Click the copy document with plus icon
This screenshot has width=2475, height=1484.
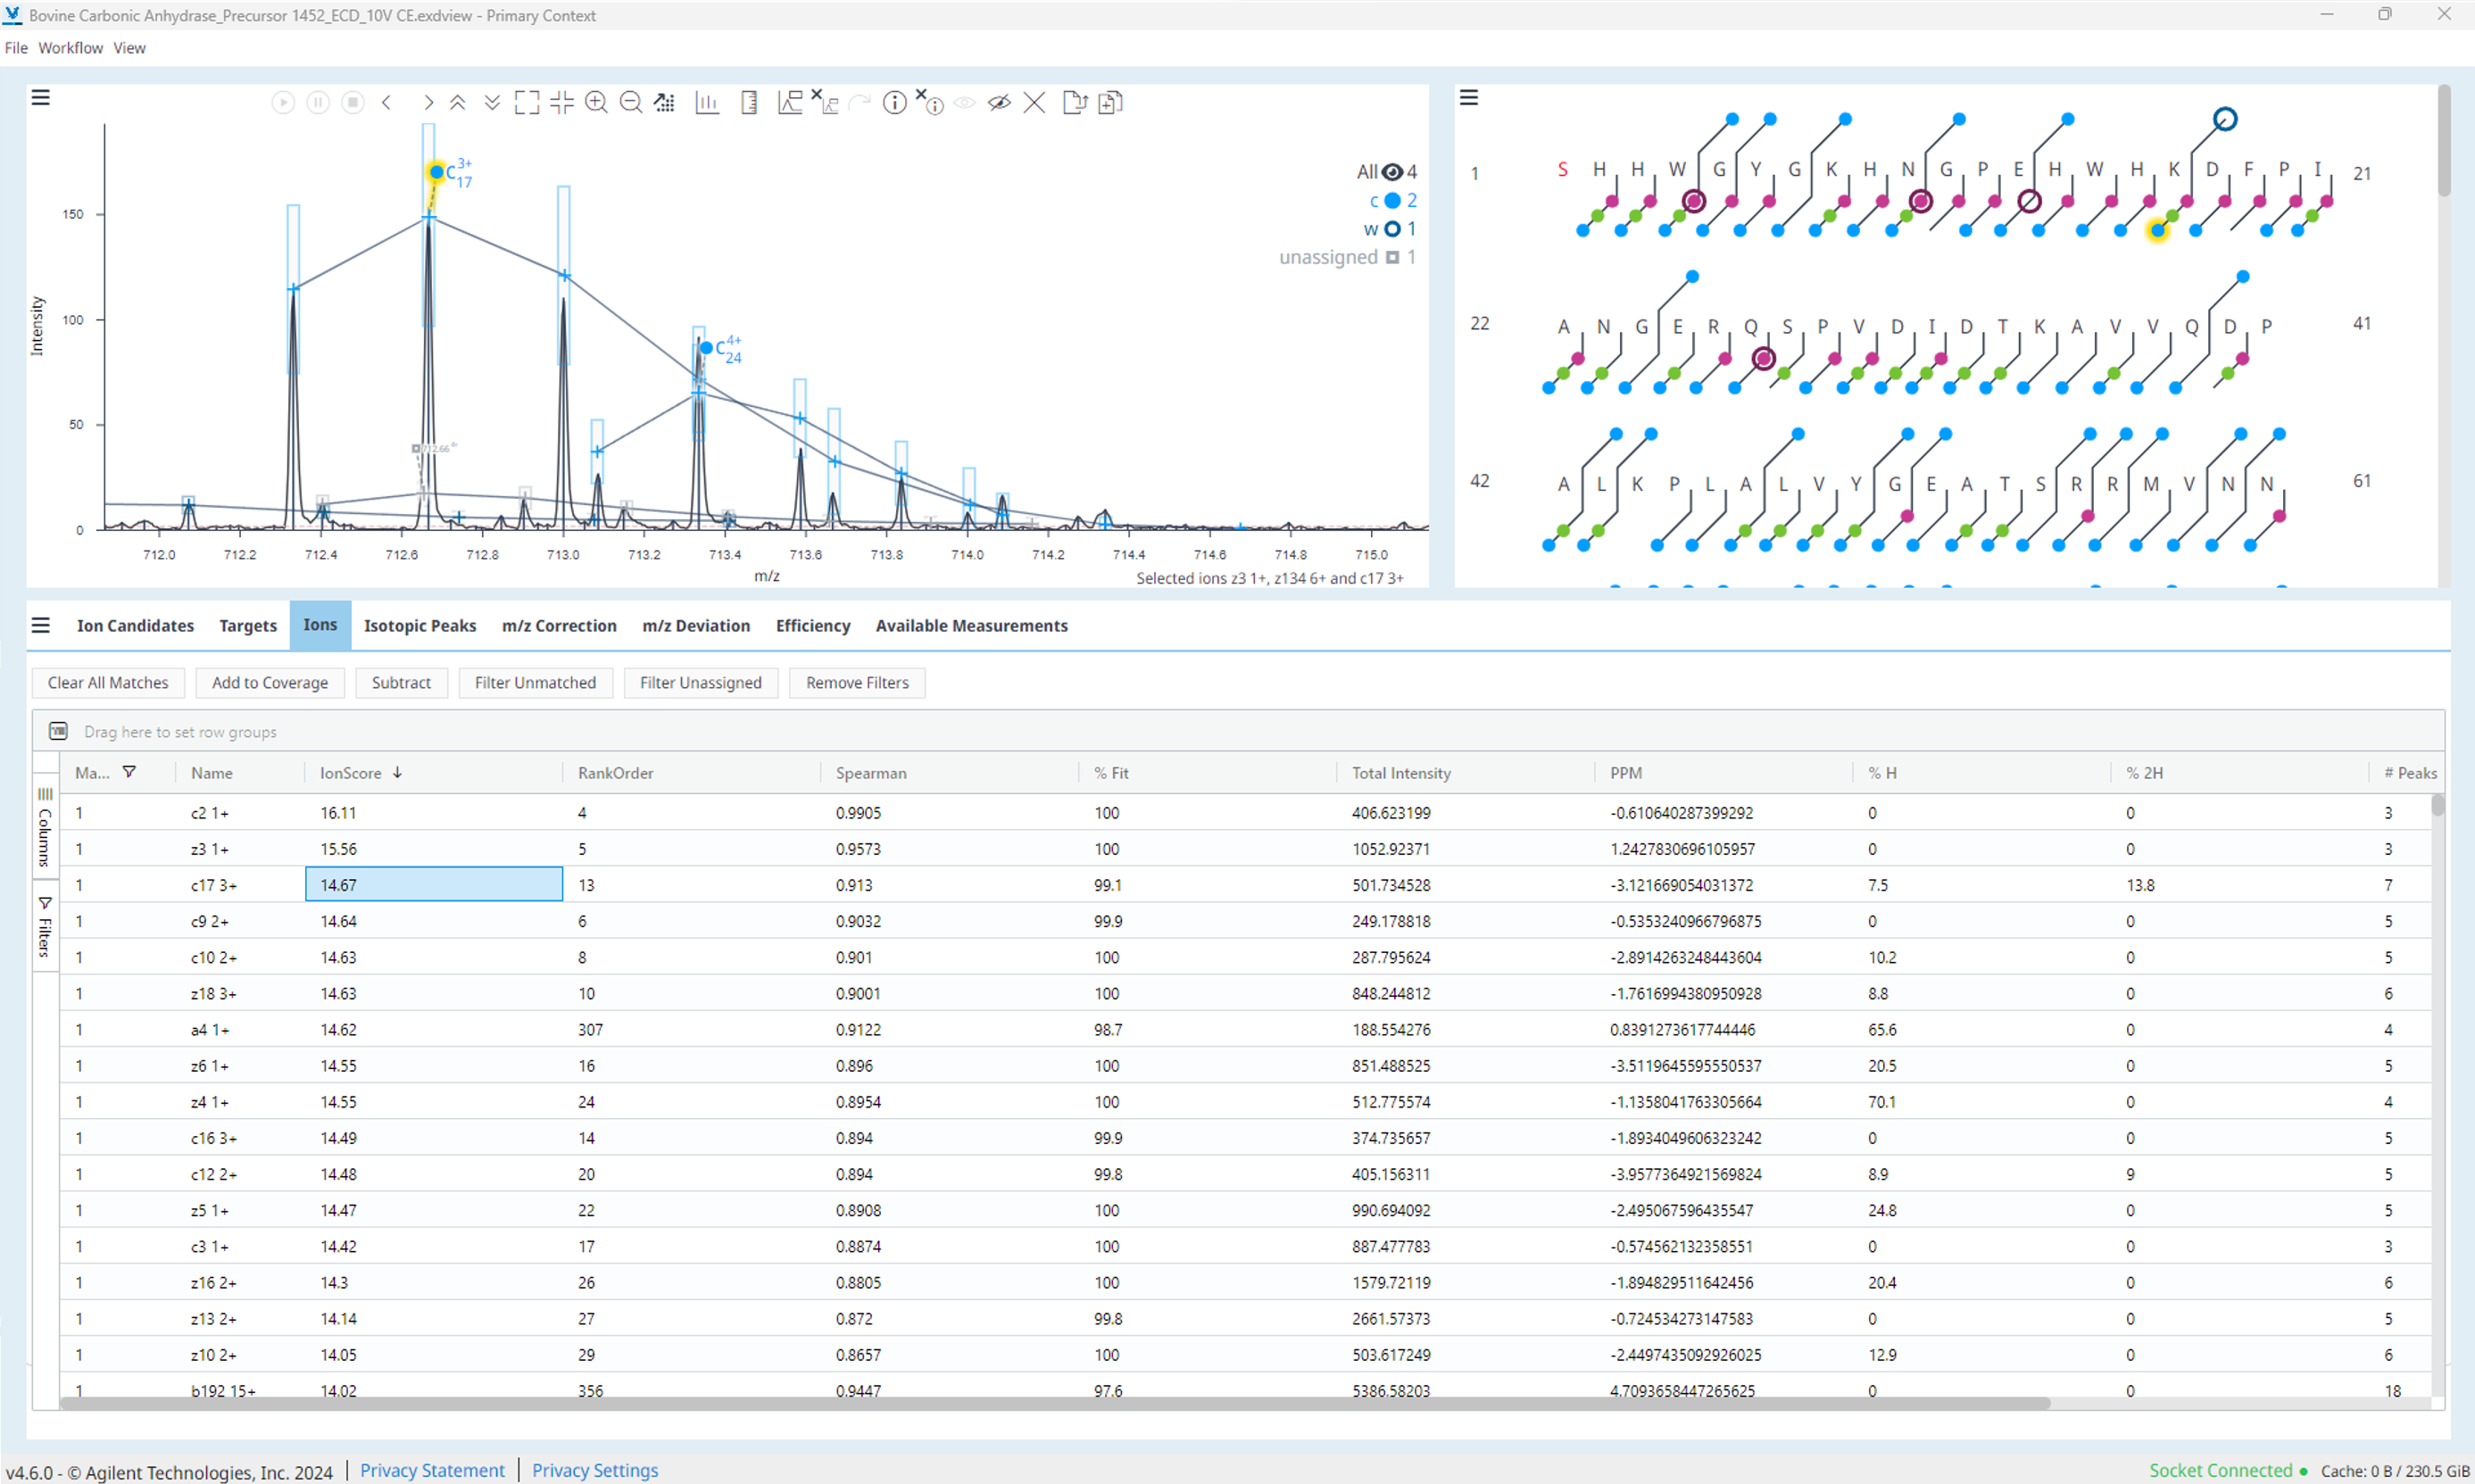tap(1110, 102)
